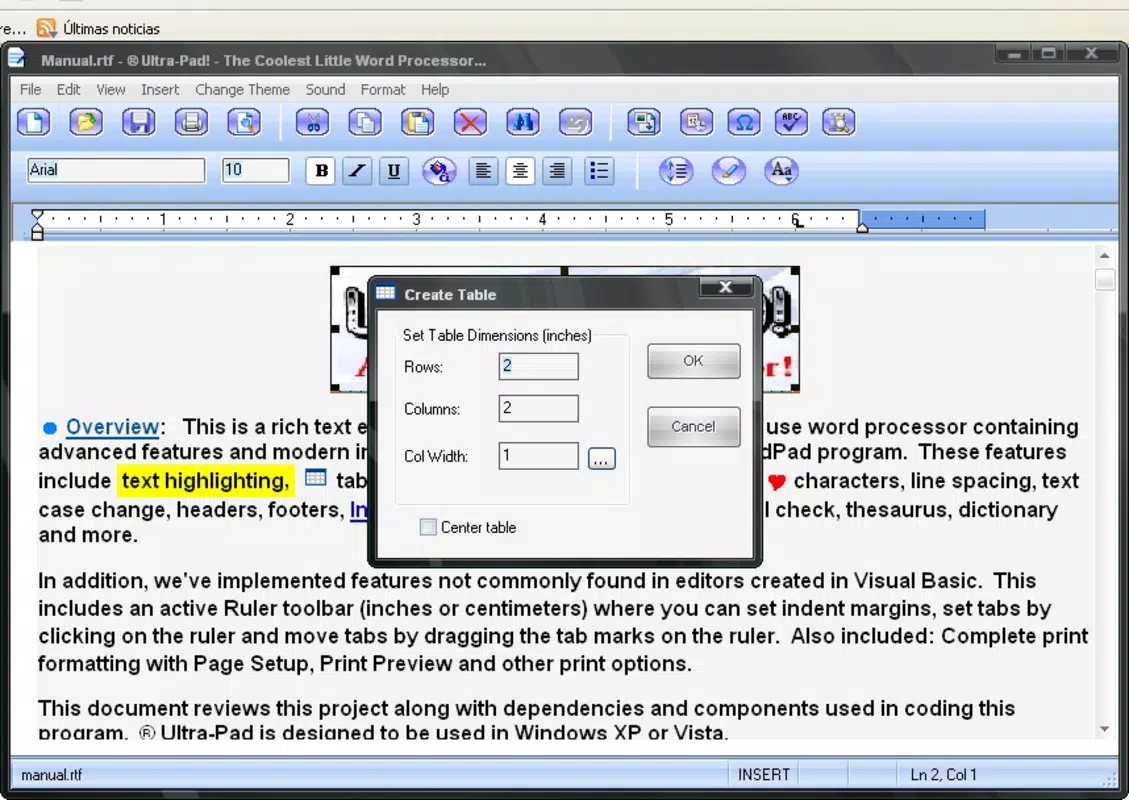Click the New document toolbar icon
Viewport: 1129px width, 800px height.
[x=34, y=122]
